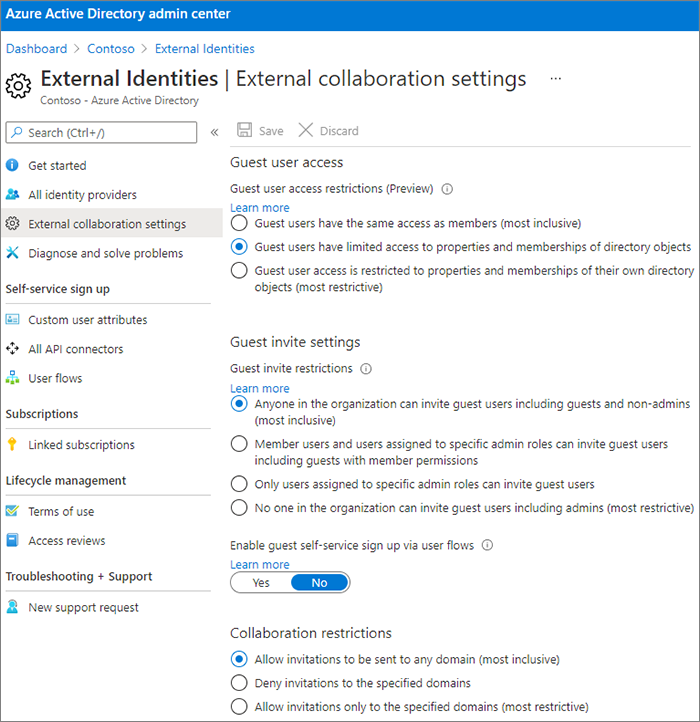Toggle self-service sign up to No
The width and height of the screenshot is (700, 722).
pyautogui.click(x=320, y=582)
